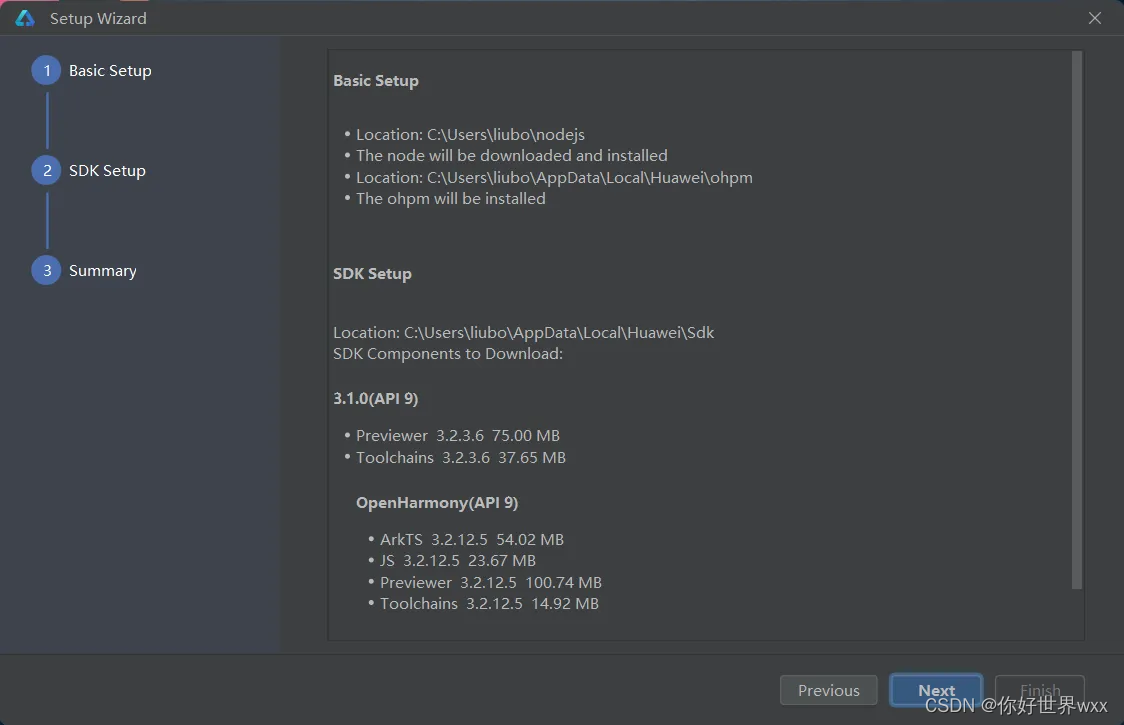1124x725 pixels.
Task: Click the DevEco Studio logo icon
Action: [x=25, y=19]
